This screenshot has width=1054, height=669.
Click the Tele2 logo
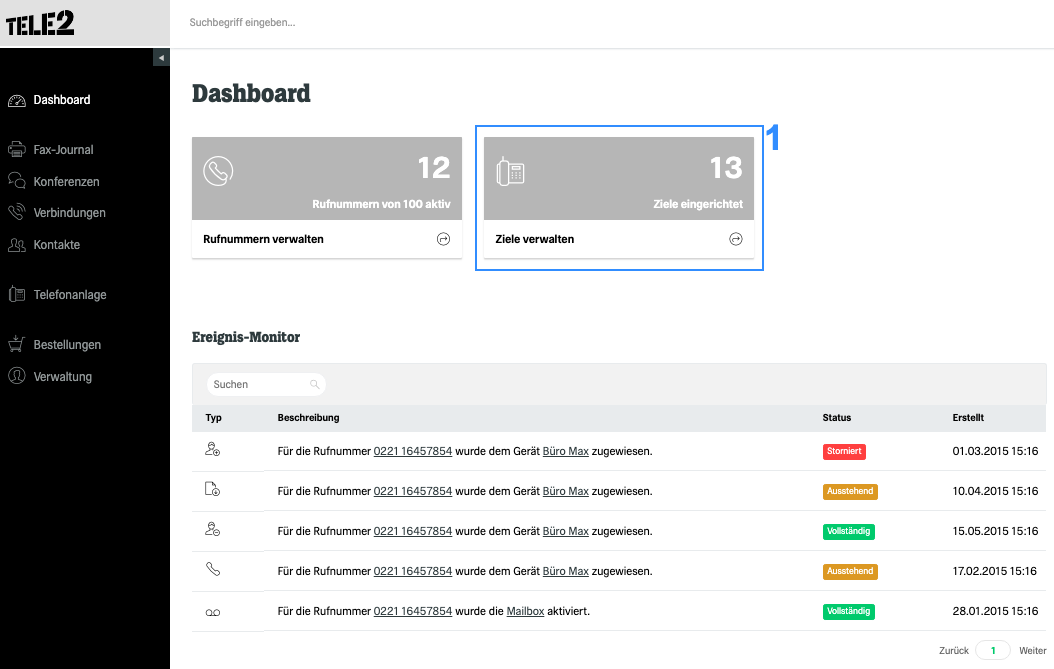point(40,24)
